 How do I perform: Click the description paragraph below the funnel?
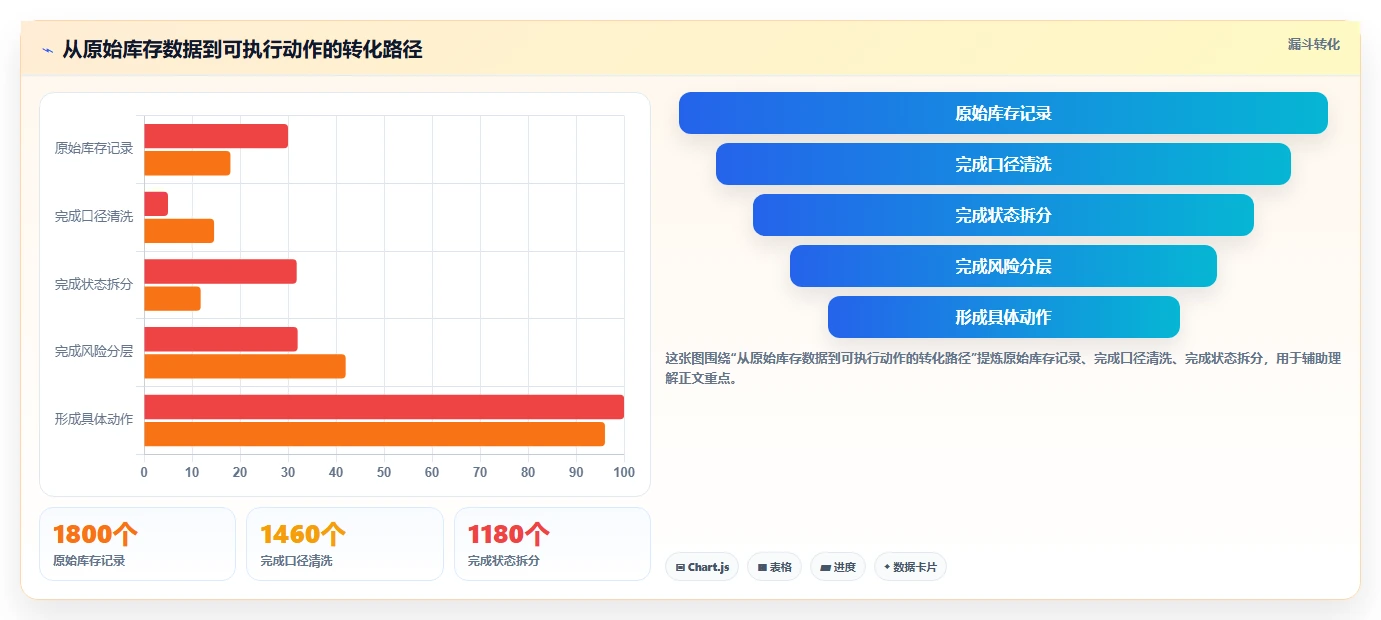pyautogui.click(x=1003, y=368)
